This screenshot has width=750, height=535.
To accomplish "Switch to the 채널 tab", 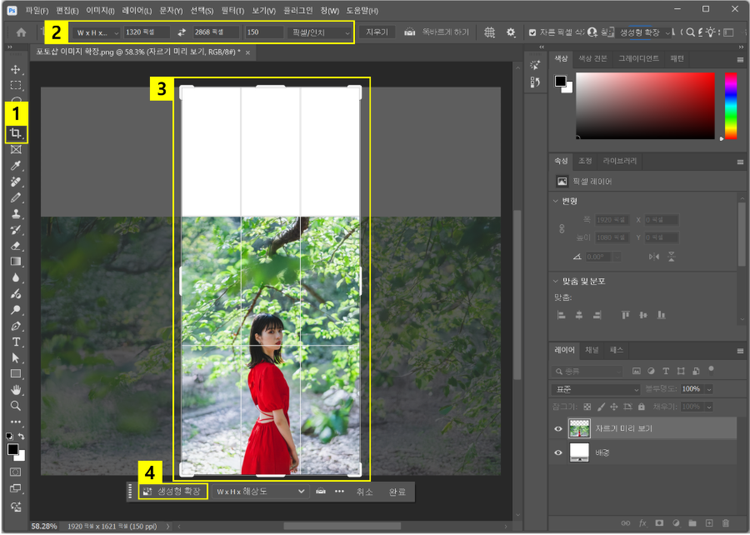I will pos(592,350).
